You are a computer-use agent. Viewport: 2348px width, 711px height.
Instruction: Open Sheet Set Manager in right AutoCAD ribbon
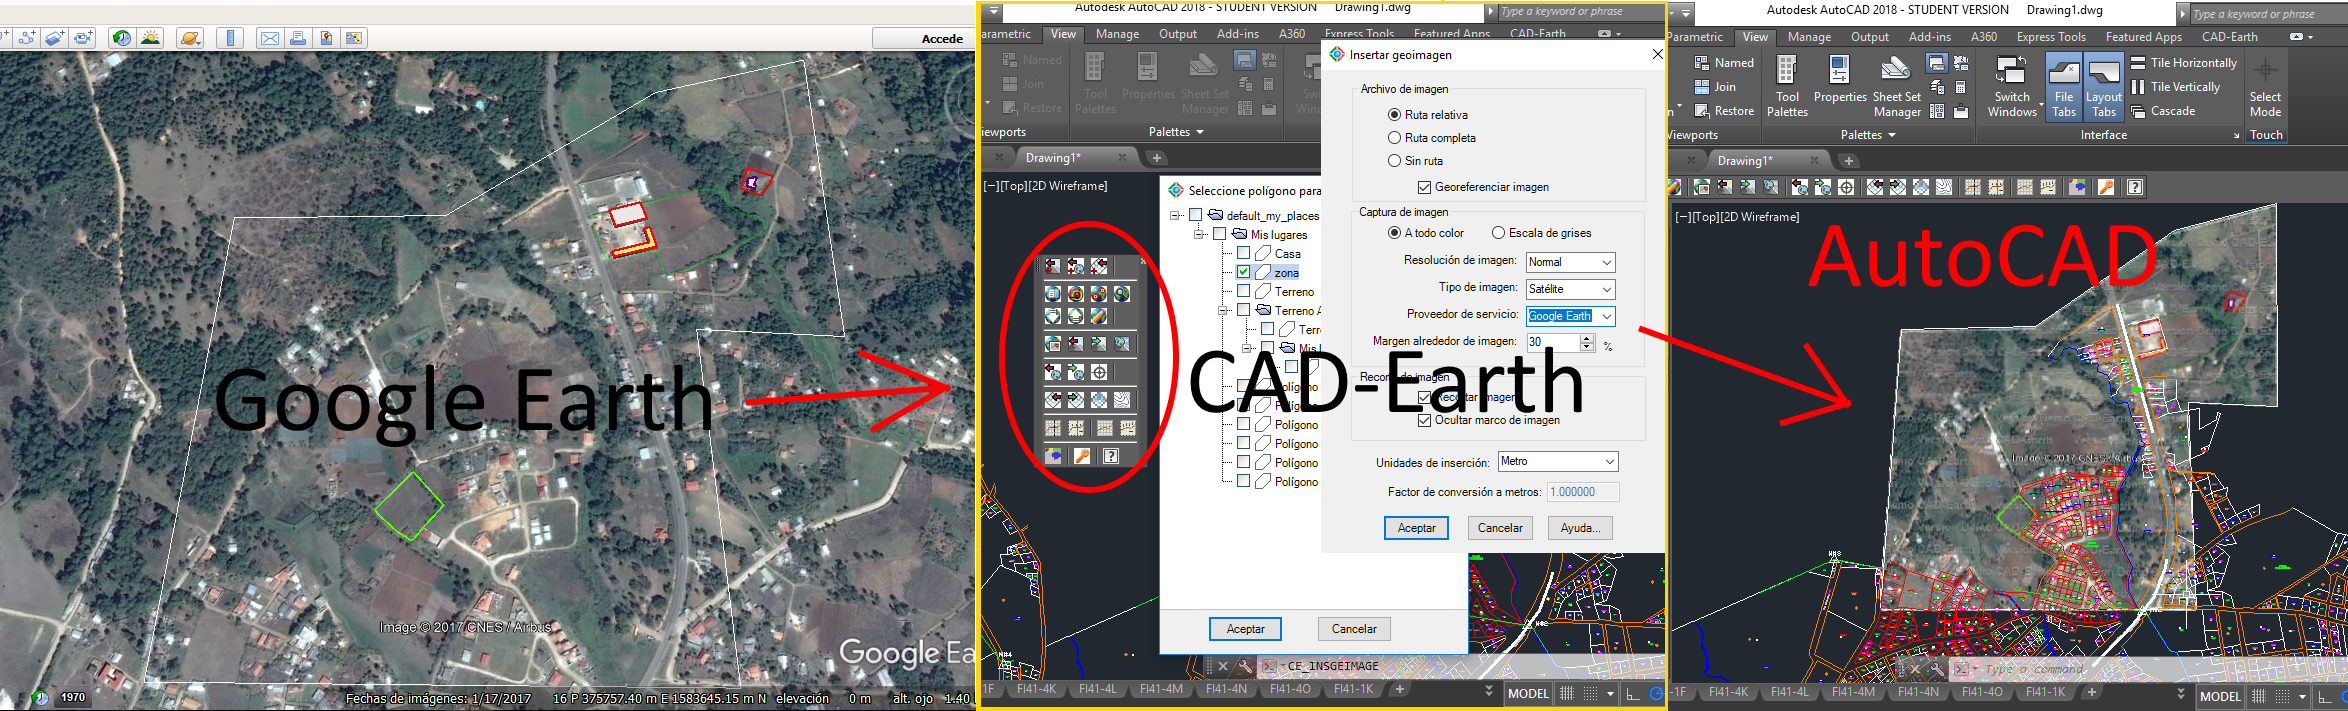pyautogui.click(x=1896, y=86)
